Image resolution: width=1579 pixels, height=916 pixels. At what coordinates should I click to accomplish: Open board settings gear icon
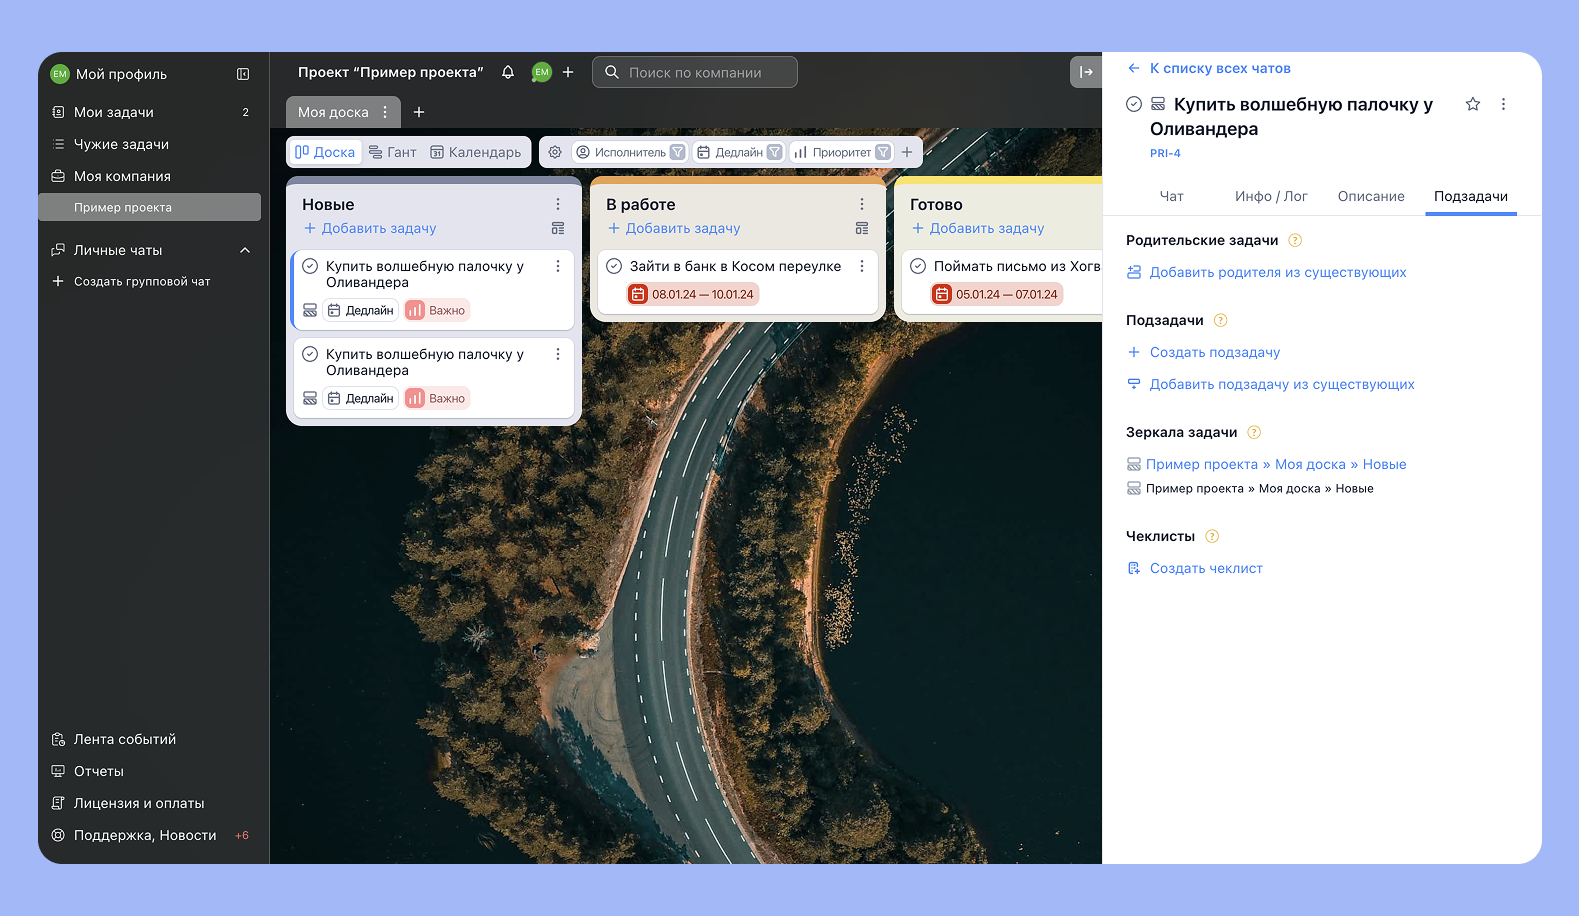coord(555,152)
